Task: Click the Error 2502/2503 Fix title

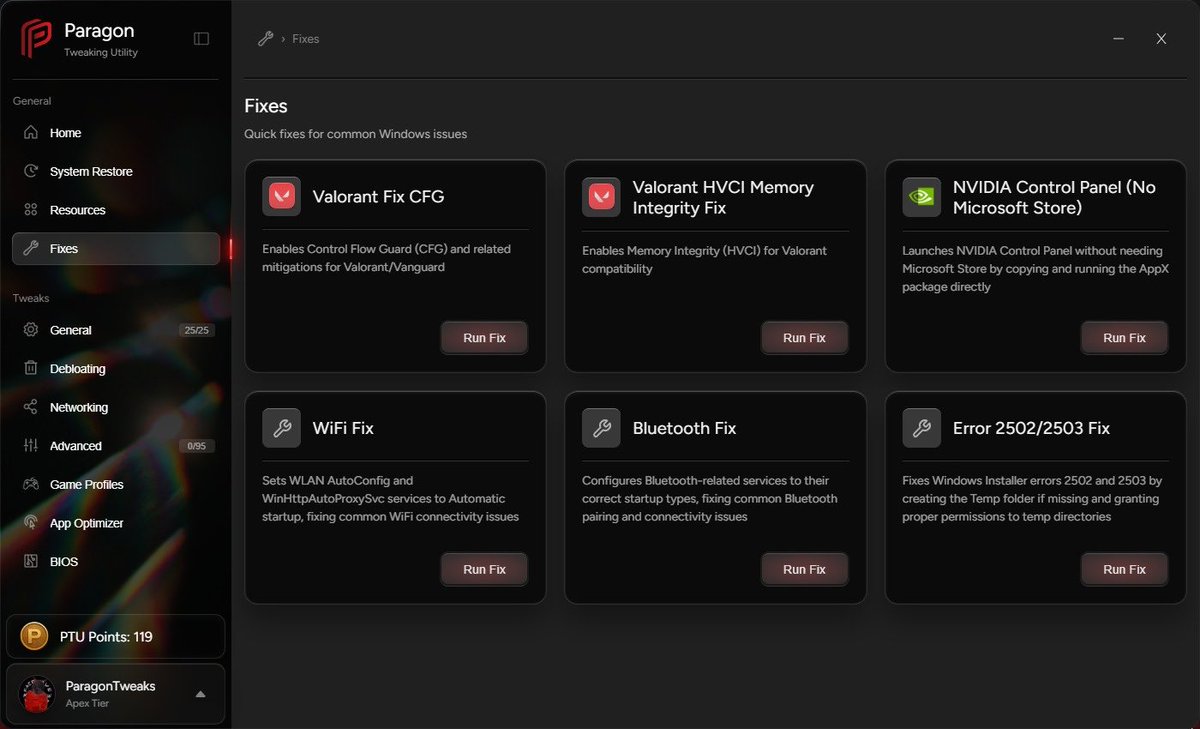Action: coord(1031,428)
